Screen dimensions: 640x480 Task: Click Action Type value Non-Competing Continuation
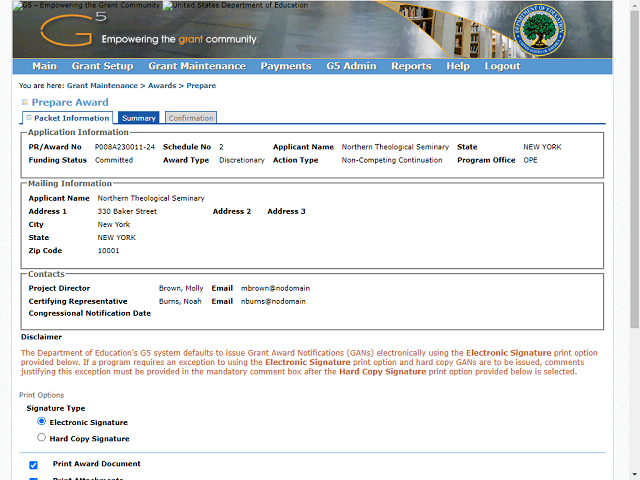392,160
